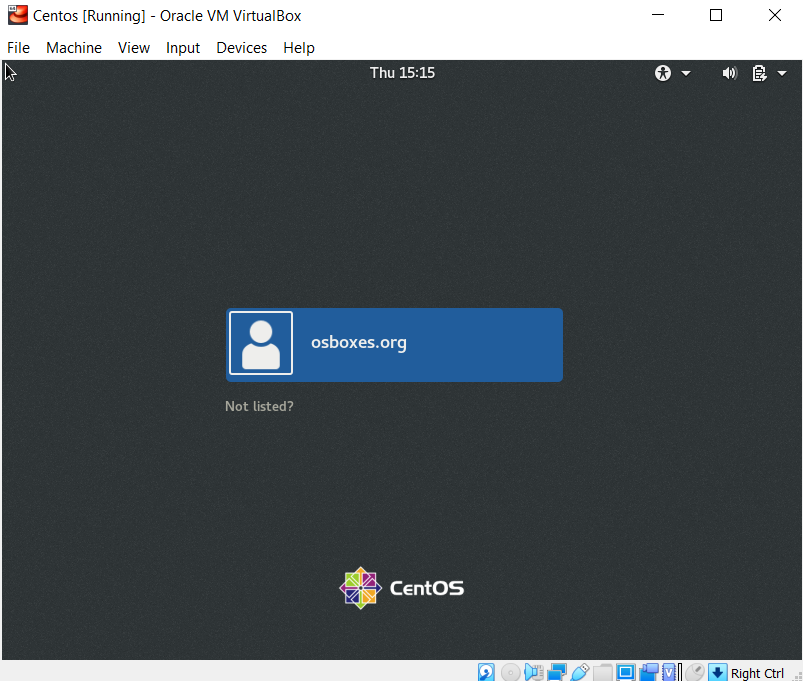Close the VirtualBox window
The image size is (803, 681).
[x=775, y=15]
